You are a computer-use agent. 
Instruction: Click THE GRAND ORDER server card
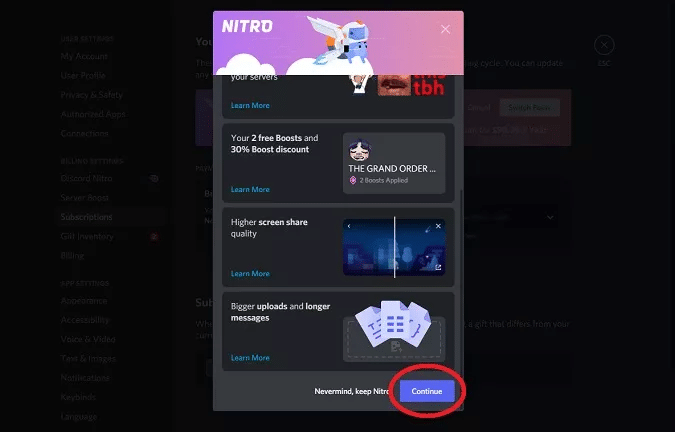coord(394,163)
